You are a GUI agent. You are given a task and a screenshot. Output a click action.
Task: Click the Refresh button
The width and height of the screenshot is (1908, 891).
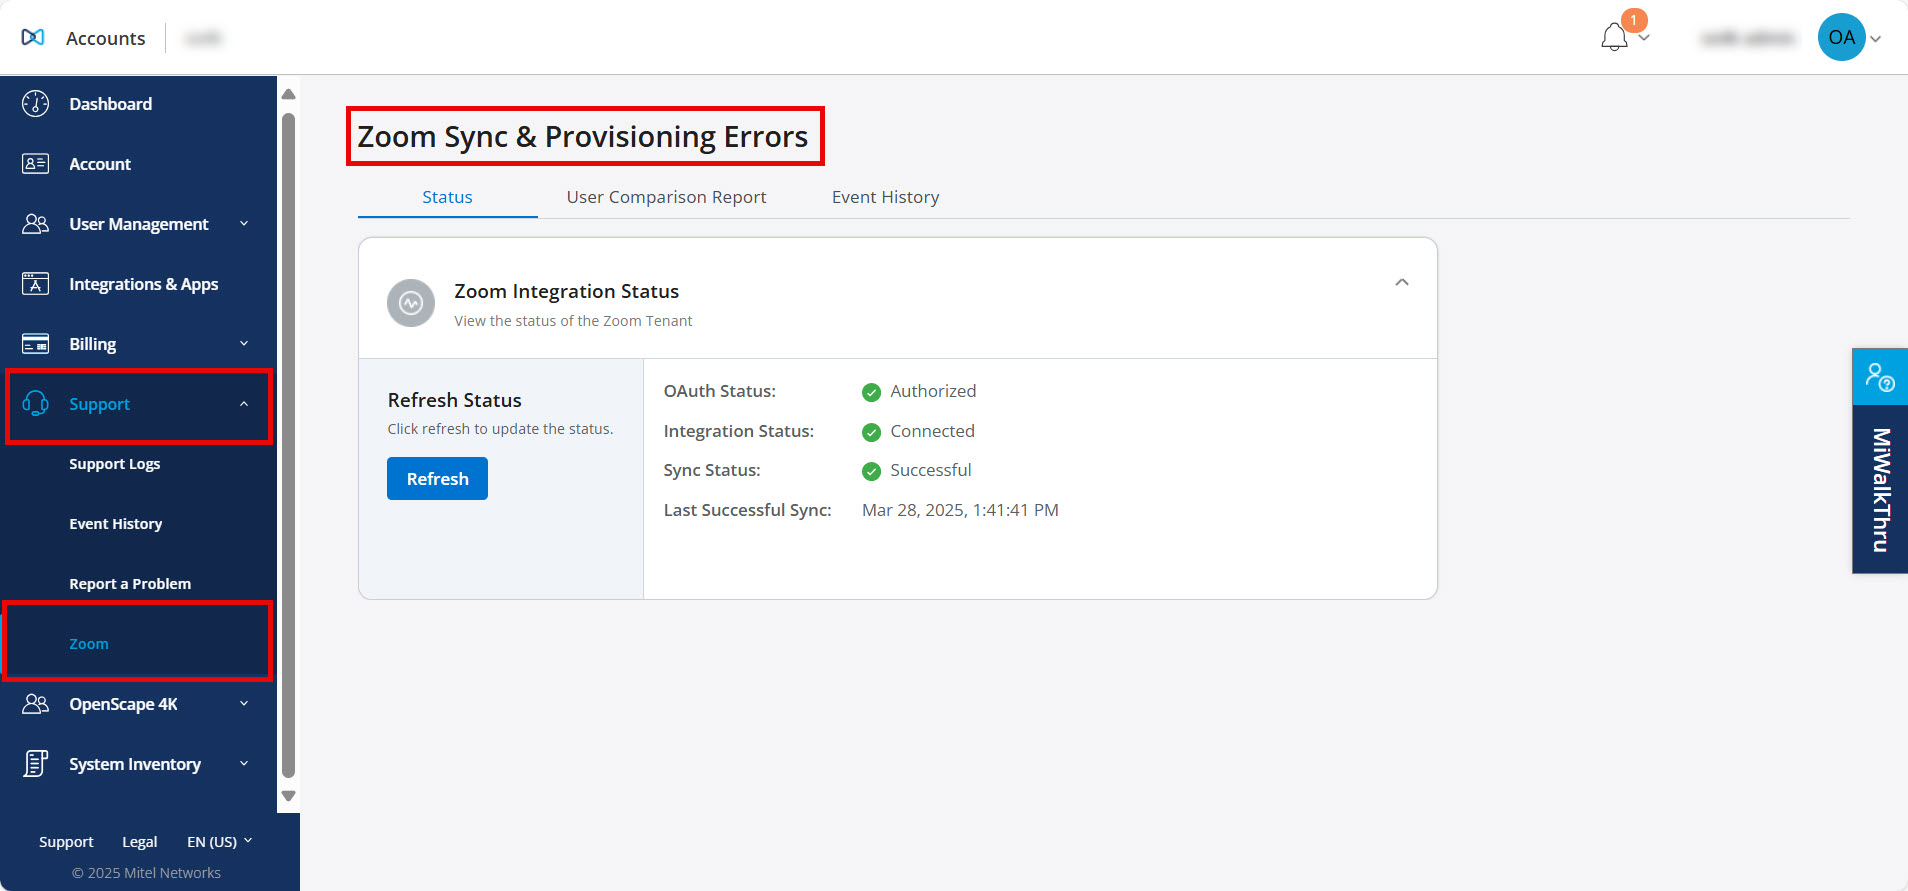tap(437, 479)
